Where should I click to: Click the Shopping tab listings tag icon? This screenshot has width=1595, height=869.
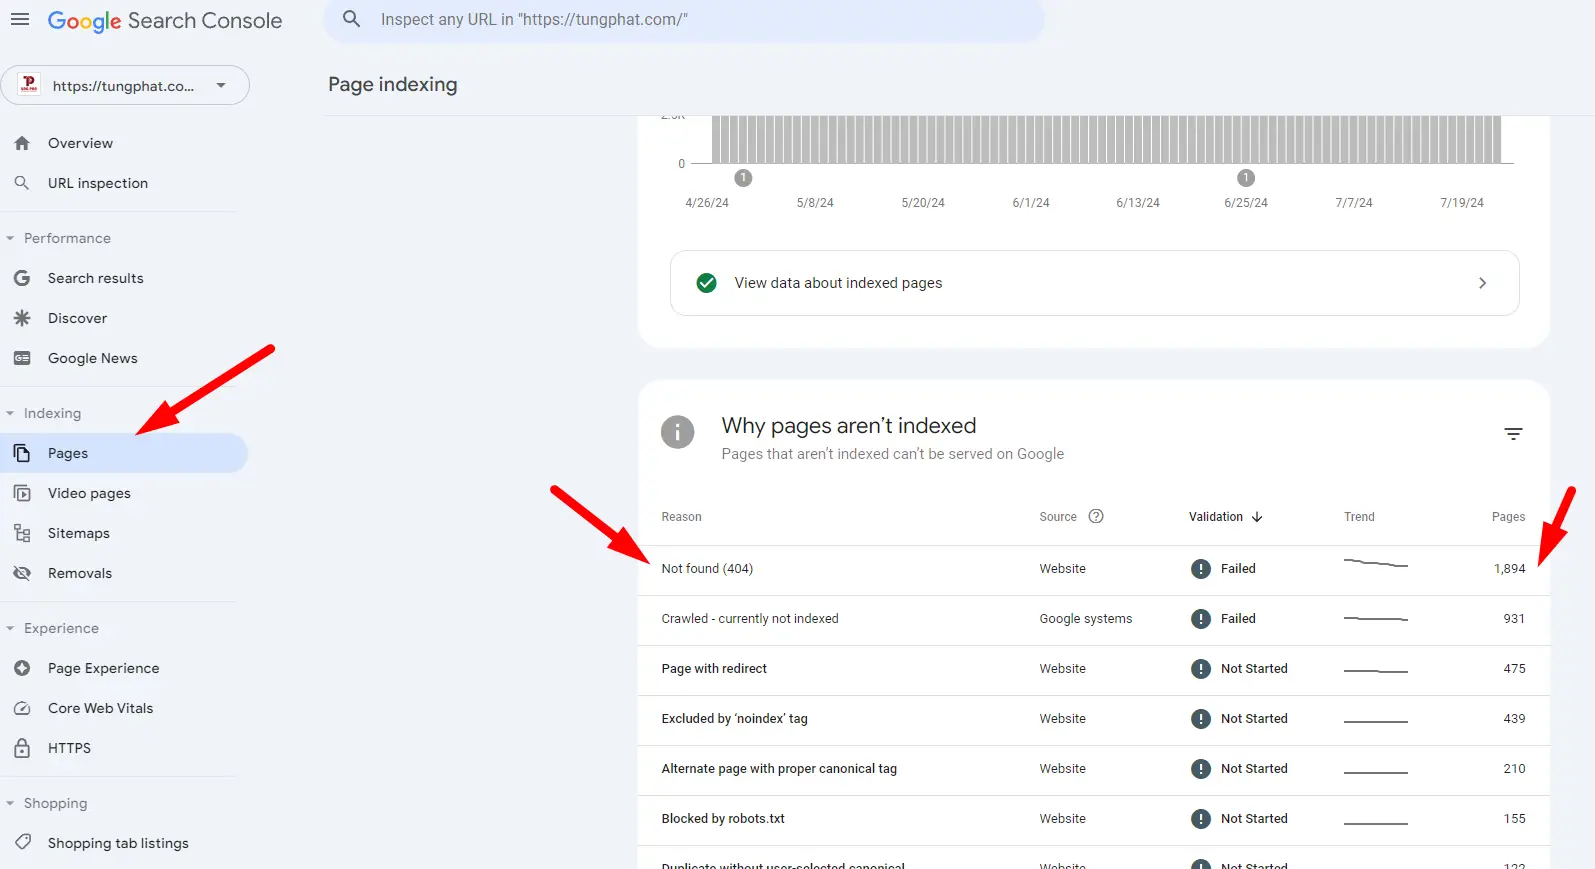click(x=22, y=842)
